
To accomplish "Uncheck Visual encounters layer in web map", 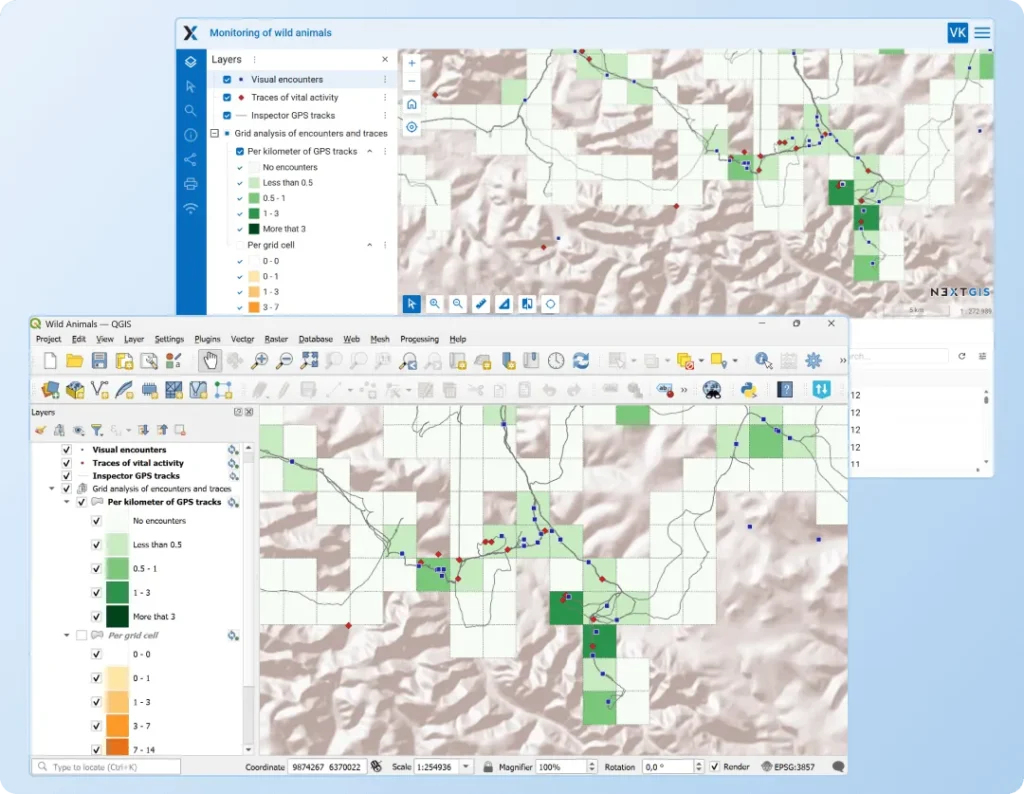I will click(x=227, y=79).
